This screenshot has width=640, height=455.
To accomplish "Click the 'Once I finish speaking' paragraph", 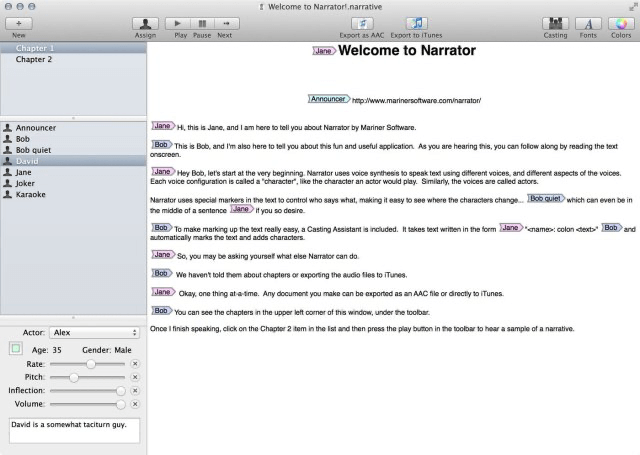I will point(362,329).
